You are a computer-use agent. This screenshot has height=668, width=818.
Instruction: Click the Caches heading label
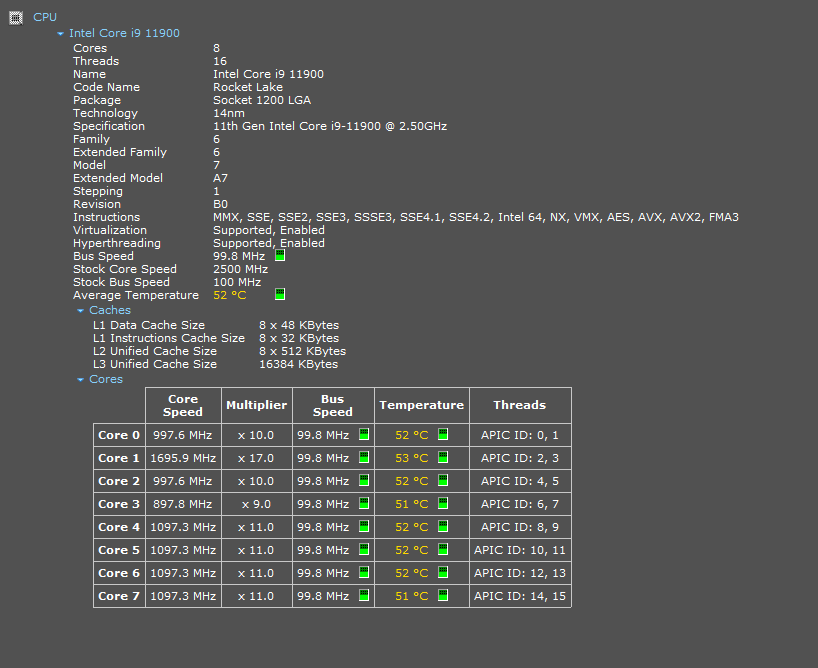tap(110, 310)
